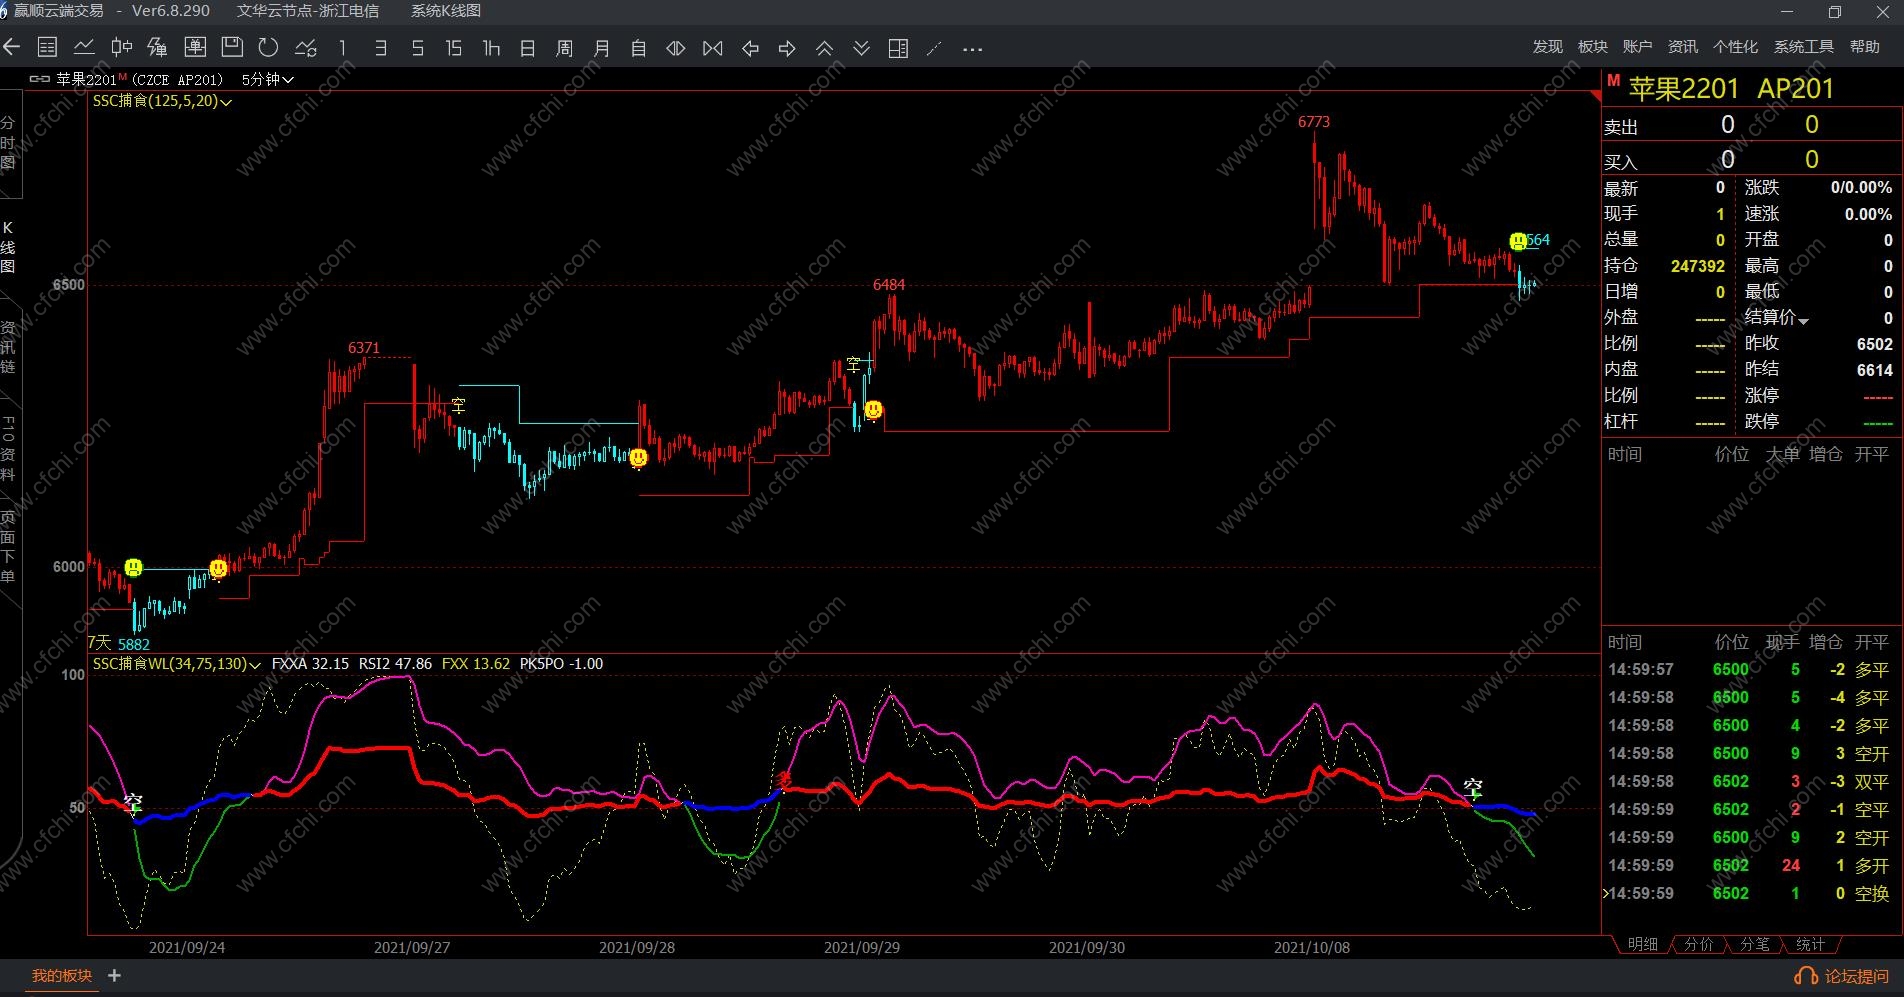This screenshot has height=997, width=1904.
Task: Click the chain link icon beside 苹果2201
Action: tap(40, 79)
